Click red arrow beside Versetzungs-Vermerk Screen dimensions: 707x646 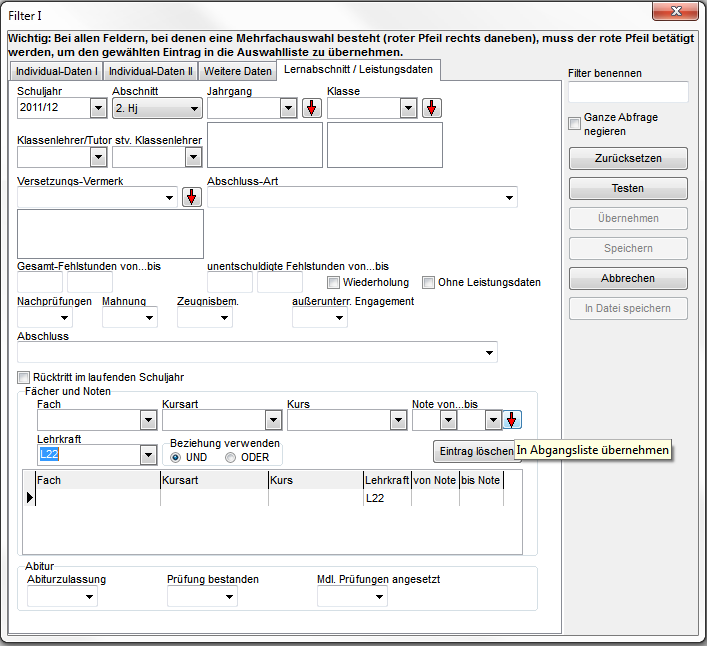point(192,197)
